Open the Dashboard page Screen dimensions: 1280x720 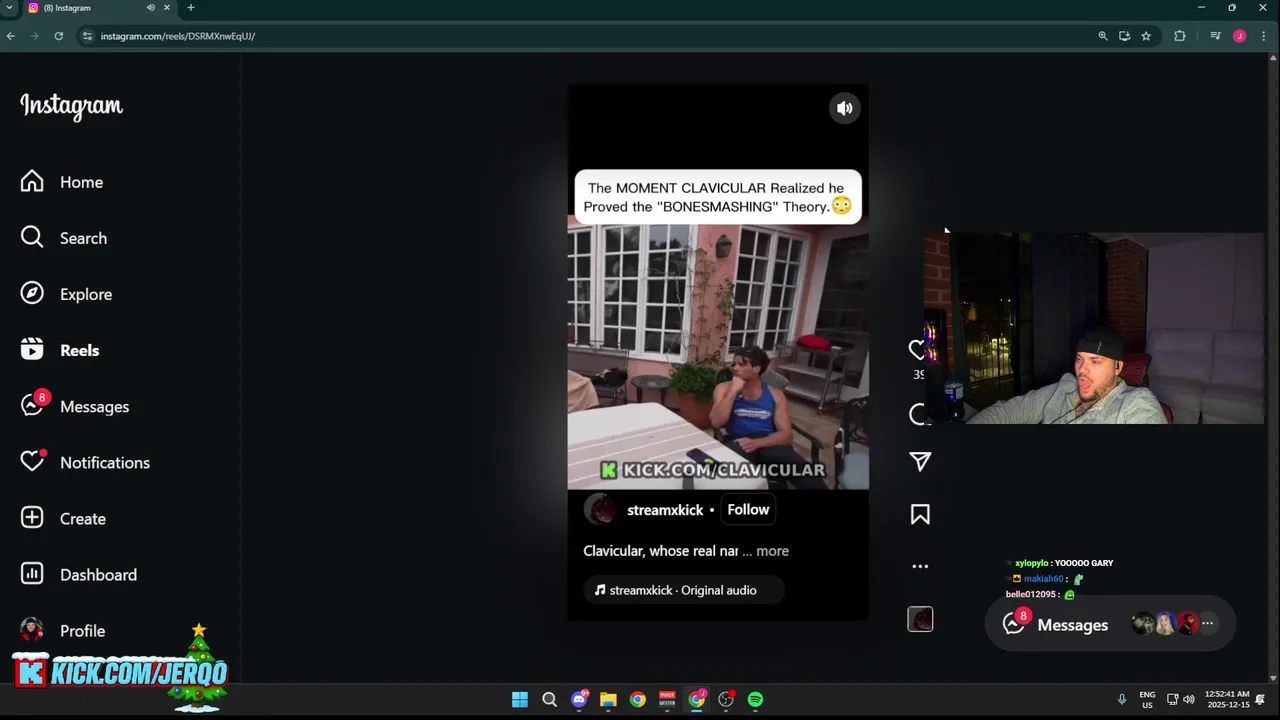(x=79, y=574)
